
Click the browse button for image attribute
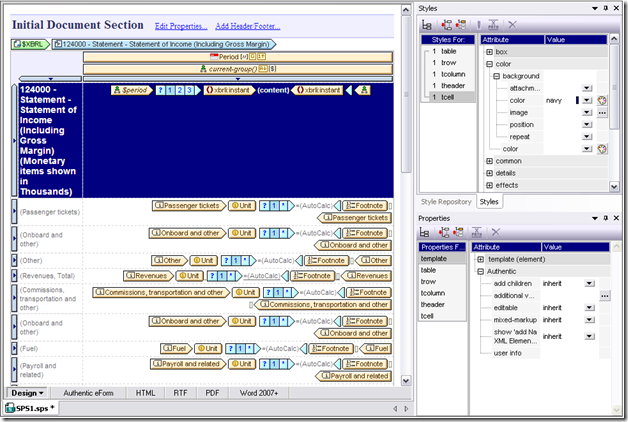coord(602,113)
